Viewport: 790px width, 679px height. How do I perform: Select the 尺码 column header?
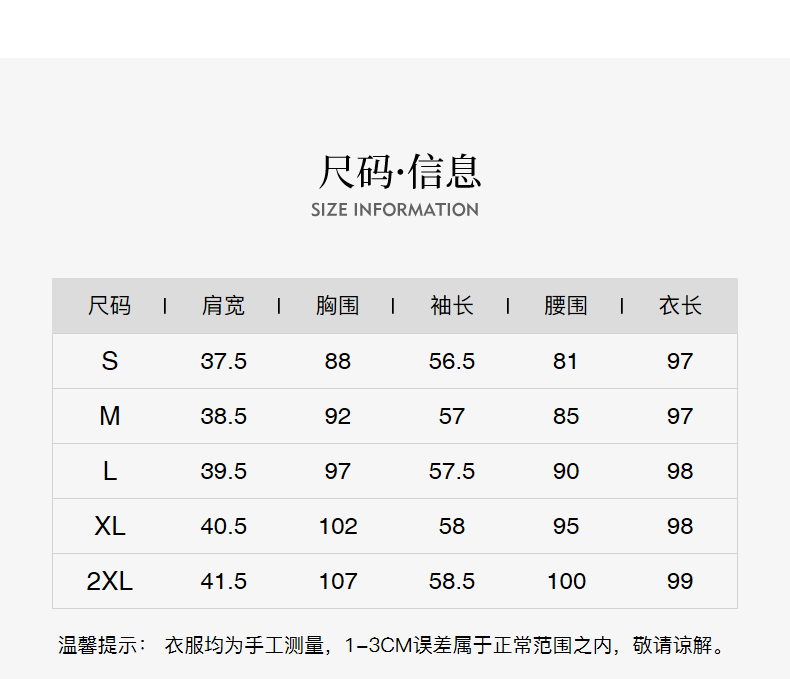(x=109, y=306)
